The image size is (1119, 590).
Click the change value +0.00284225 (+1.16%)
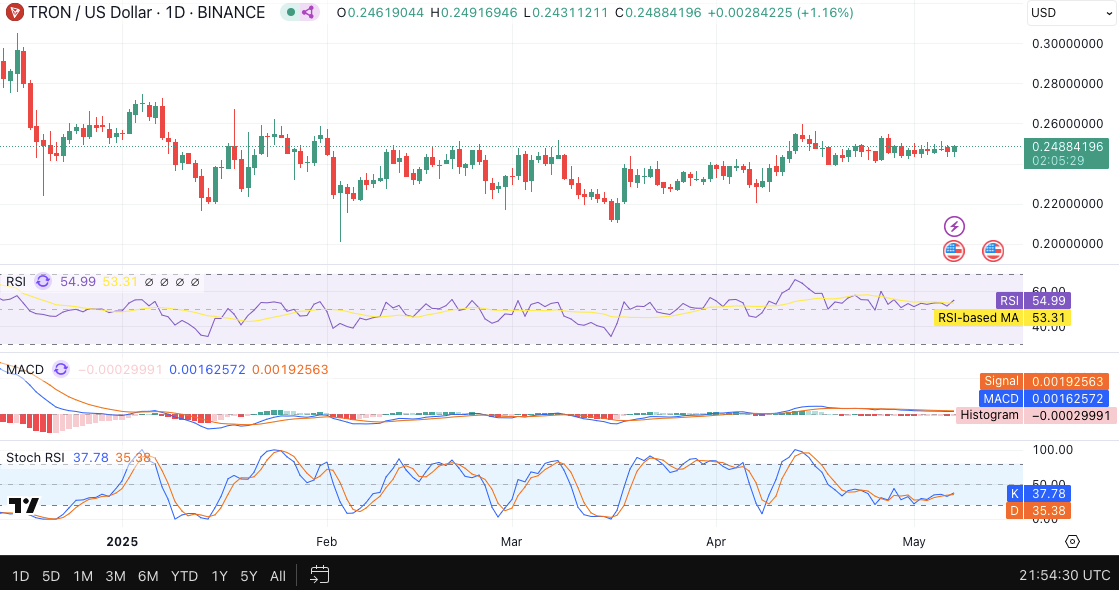[x=781, y=12]
